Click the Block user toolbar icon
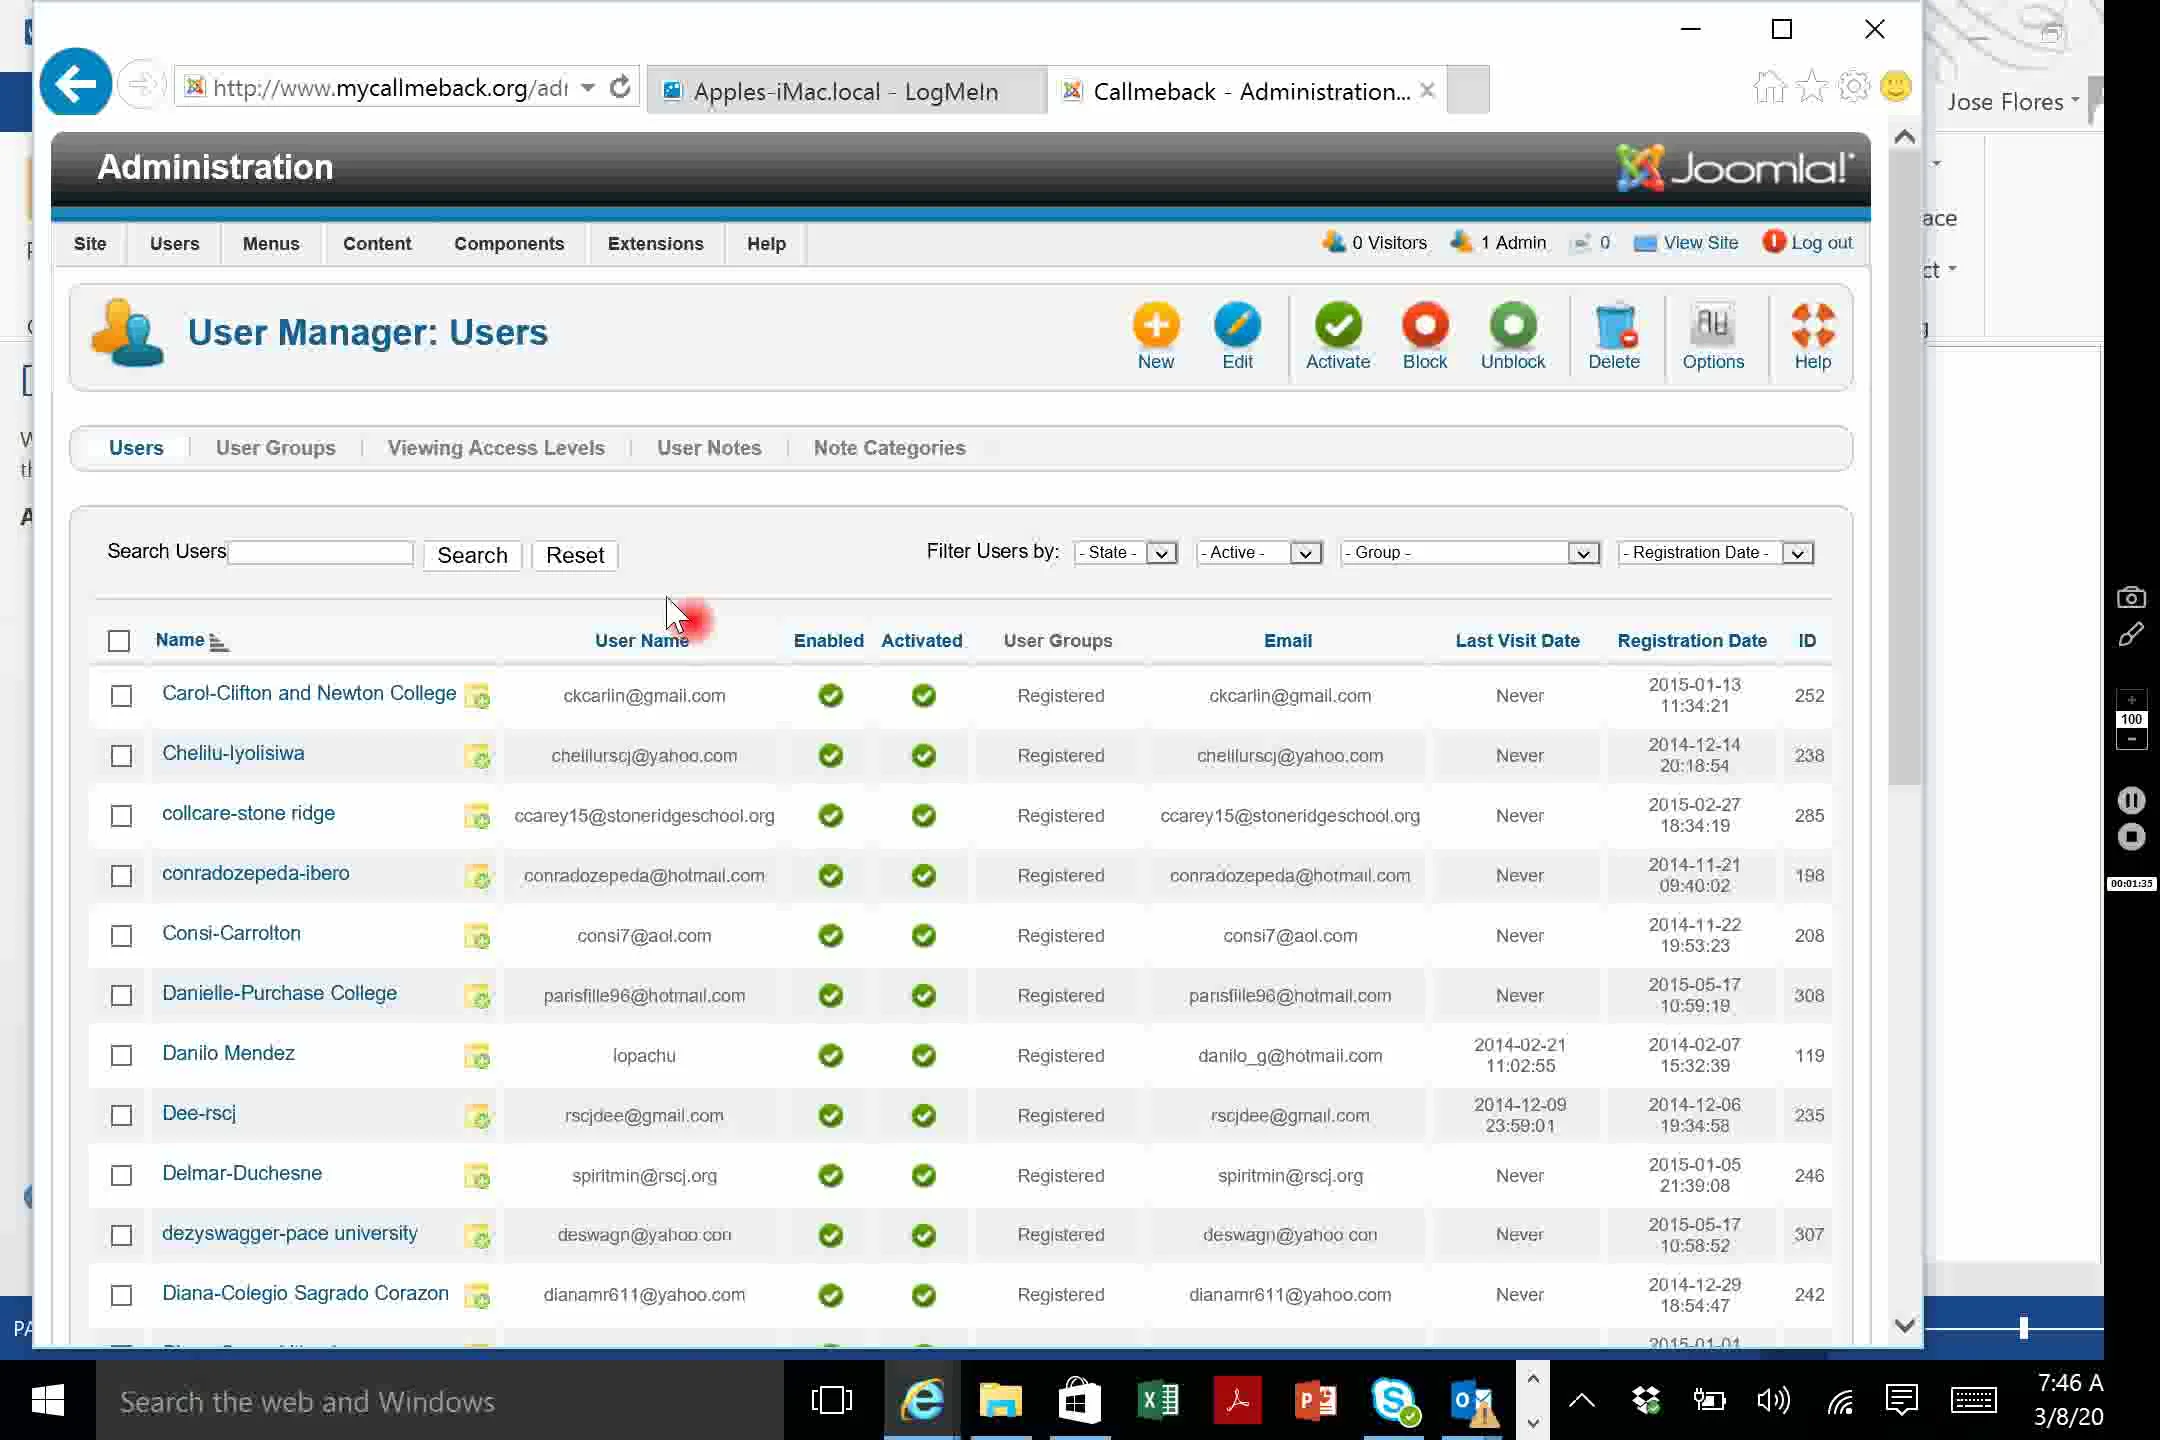The height and width of the screenshot is (1440, 2160). click(1425, 327)
